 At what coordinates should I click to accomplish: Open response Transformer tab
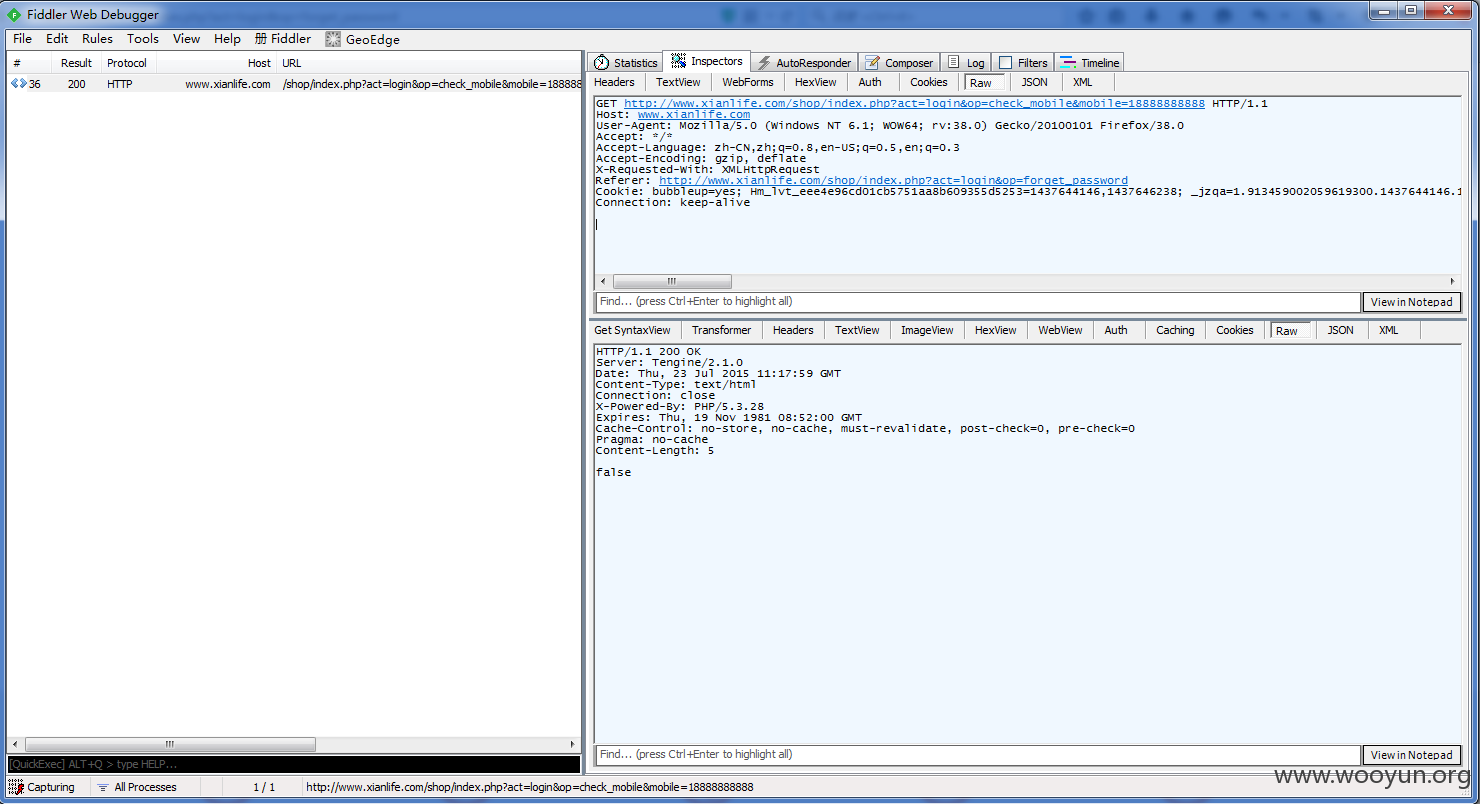[x=721, y=330]
